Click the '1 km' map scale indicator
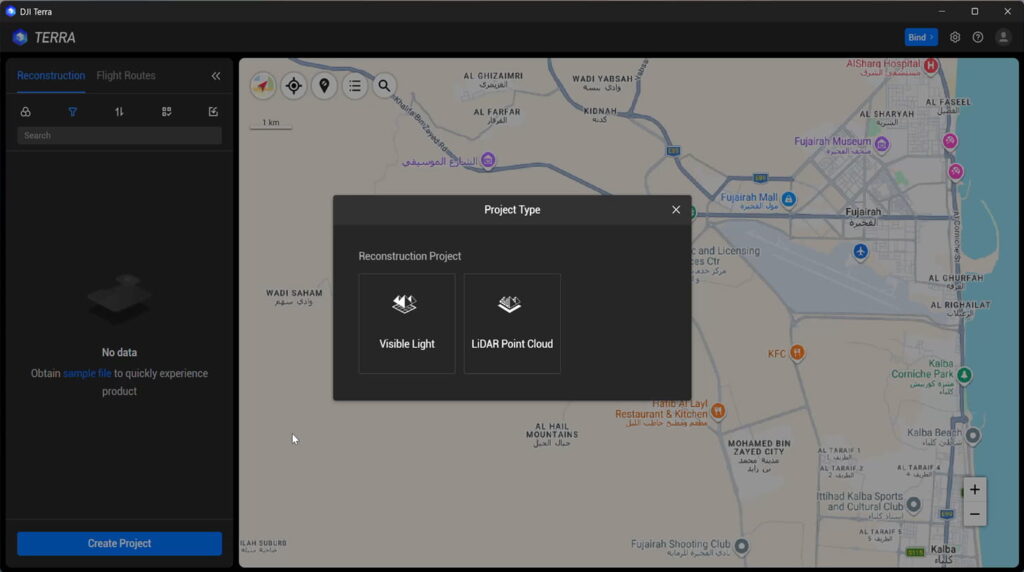The image size is (1024, 572). click(x=270, y=123)
